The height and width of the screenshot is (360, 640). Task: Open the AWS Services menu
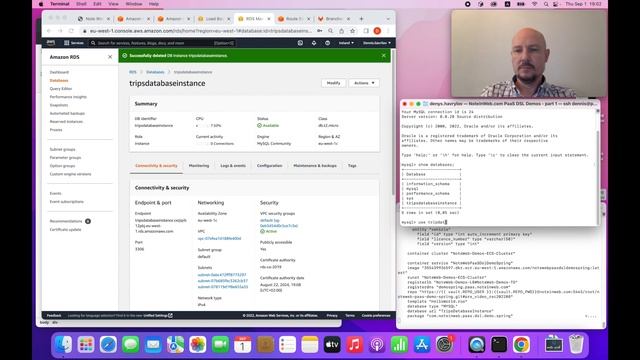point(74,43)
